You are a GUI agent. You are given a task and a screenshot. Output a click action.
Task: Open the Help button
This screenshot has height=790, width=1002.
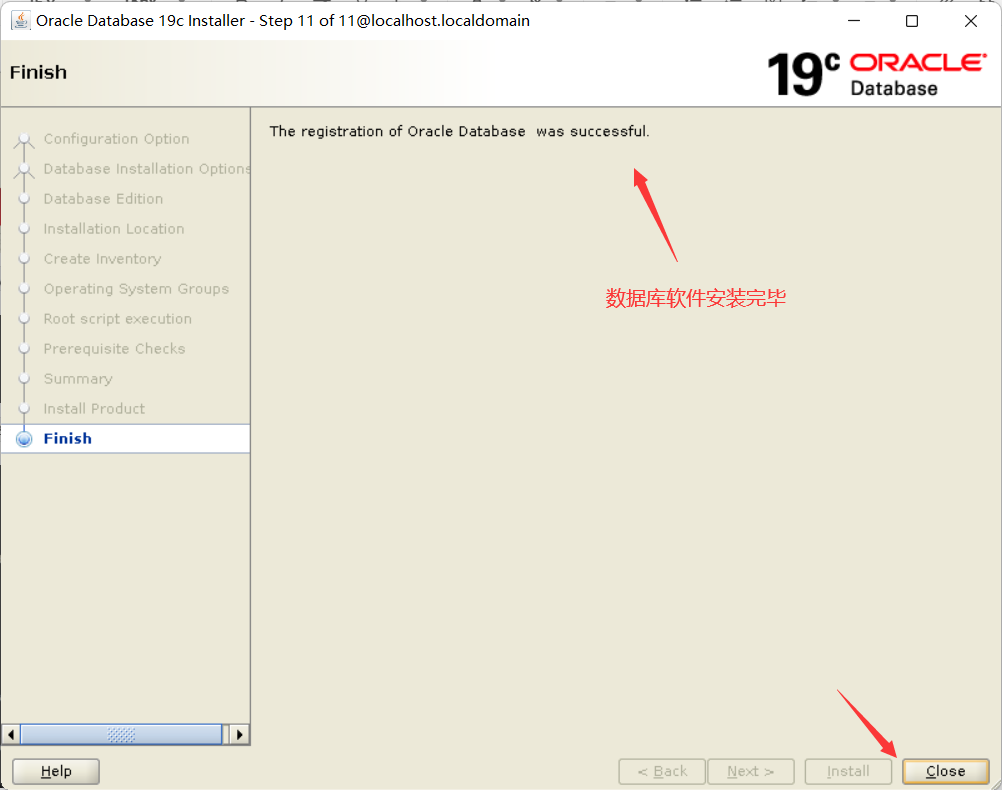(x=56, y=771)
